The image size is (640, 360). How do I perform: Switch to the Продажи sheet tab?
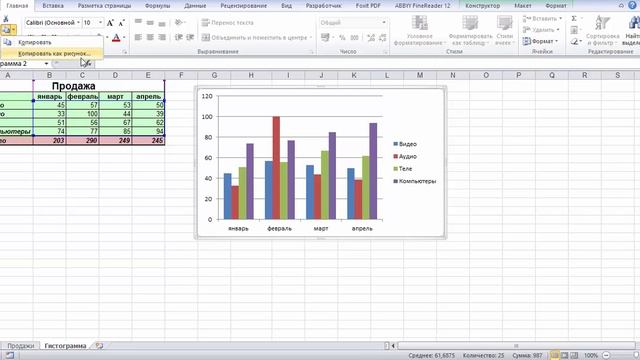[x=20, y=346]
